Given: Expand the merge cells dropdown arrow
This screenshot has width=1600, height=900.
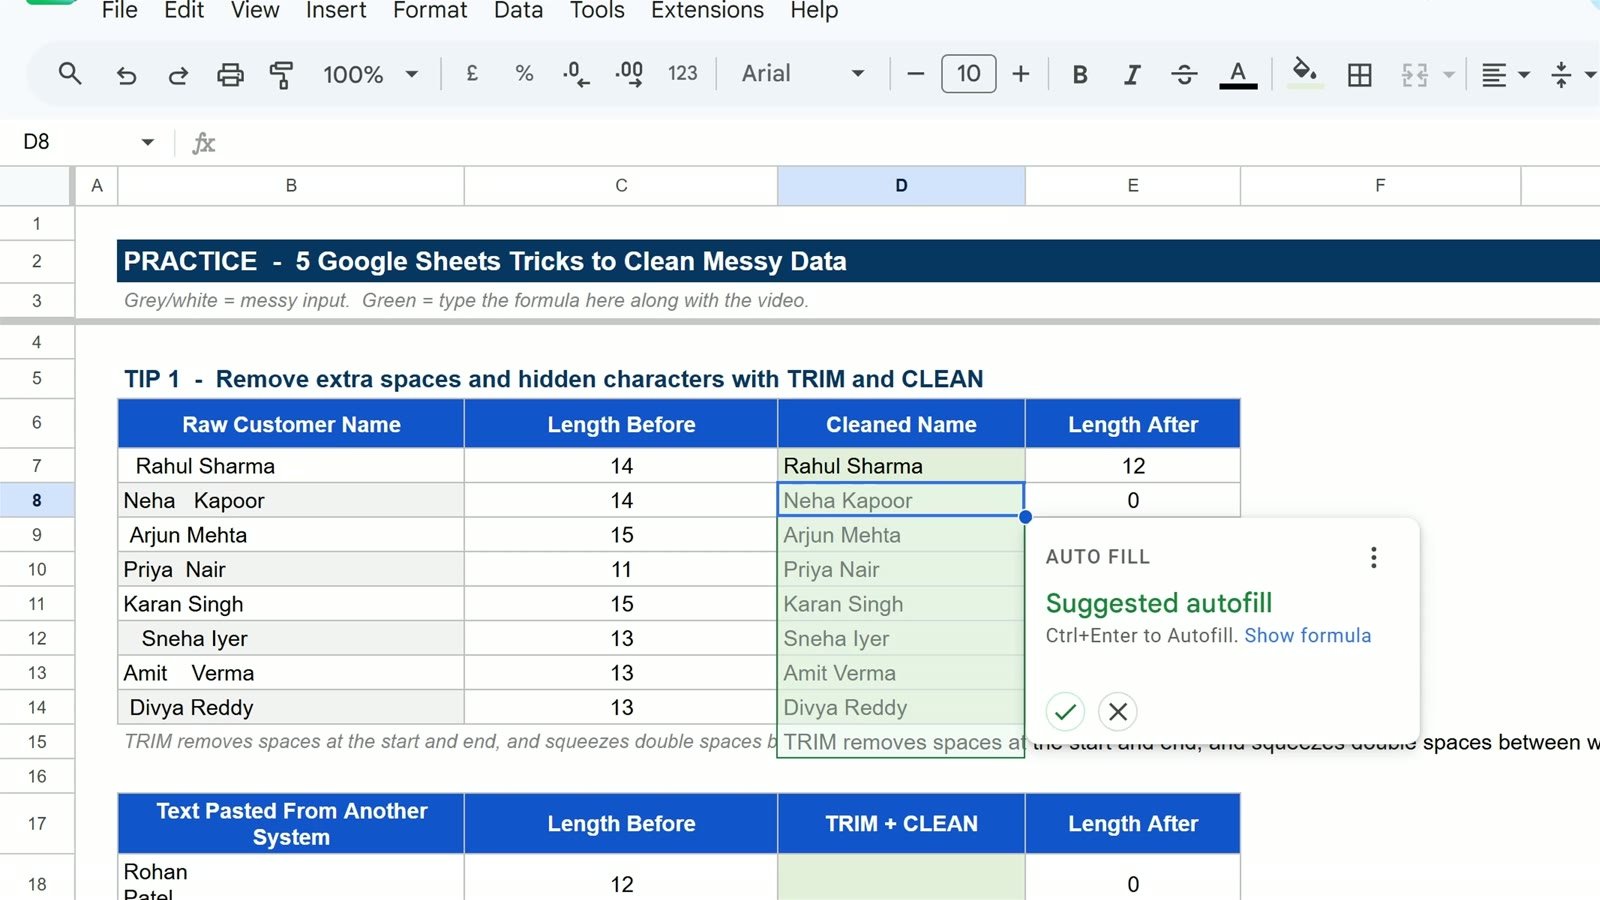Looking at the screenshot, I should click(1448, 75).
